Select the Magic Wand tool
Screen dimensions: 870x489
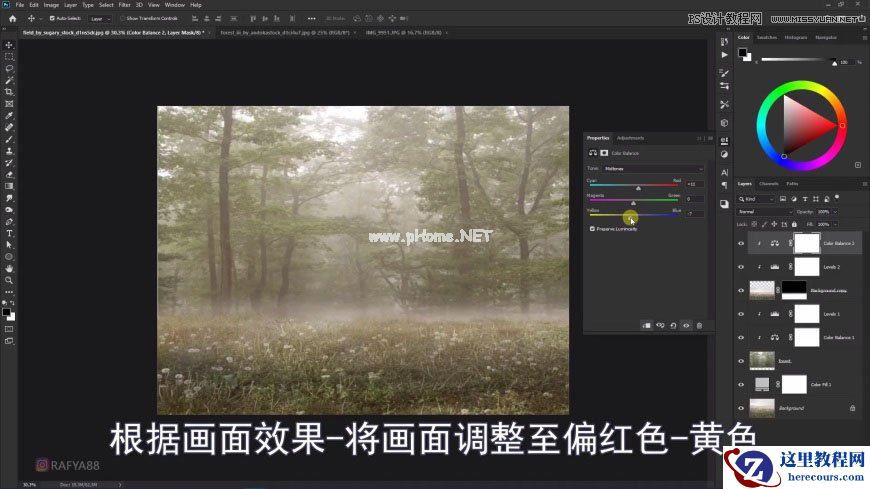pyautogui.click(x=9, y=80)
